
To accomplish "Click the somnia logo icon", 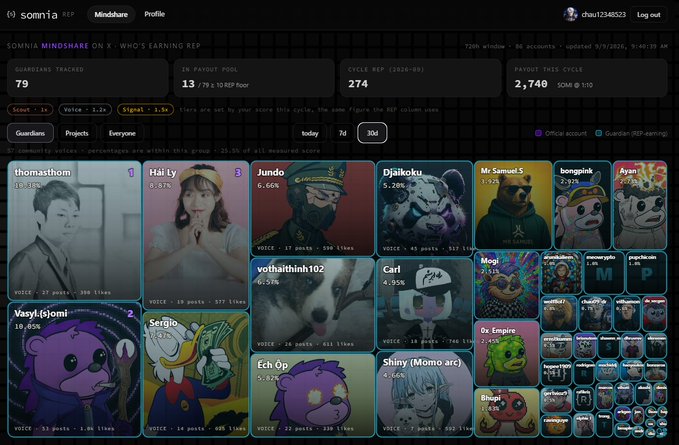I will [11, 14].
